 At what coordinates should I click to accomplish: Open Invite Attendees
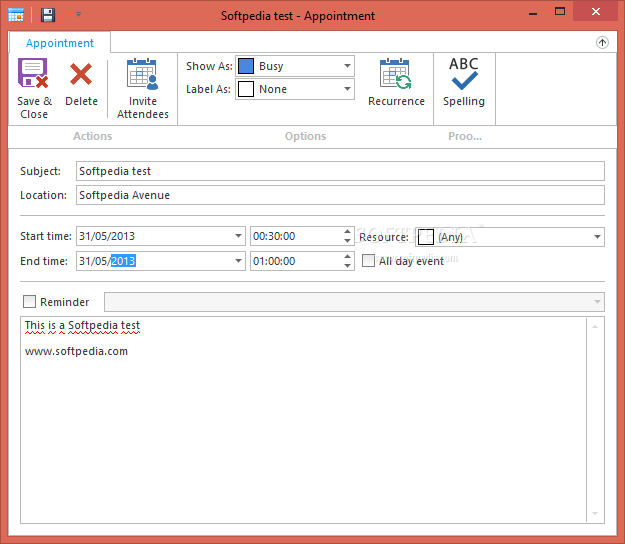142,88
